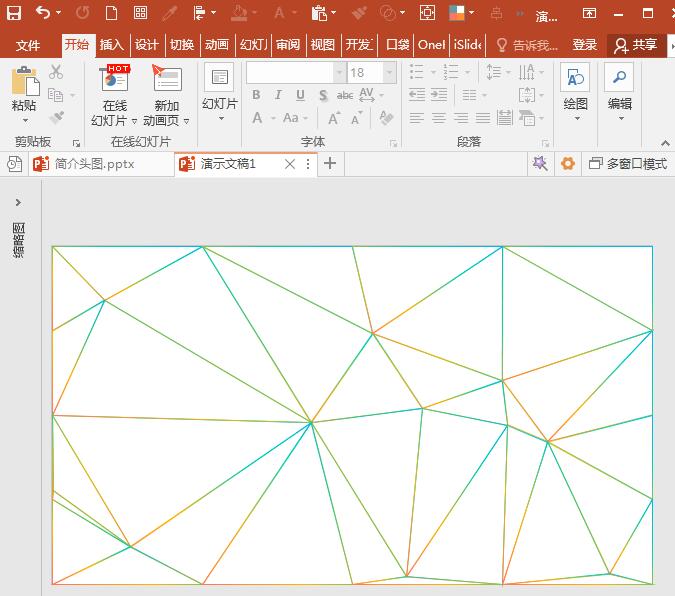Viewport: 675px width, 596px height.
Task: Click the 共享 share button
Action: point(637,45)
